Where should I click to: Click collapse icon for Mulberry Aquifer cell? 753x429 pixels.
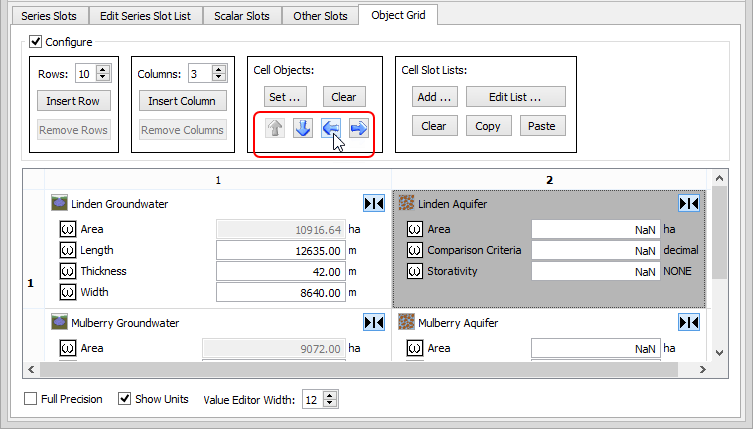[x=688, y=323]
